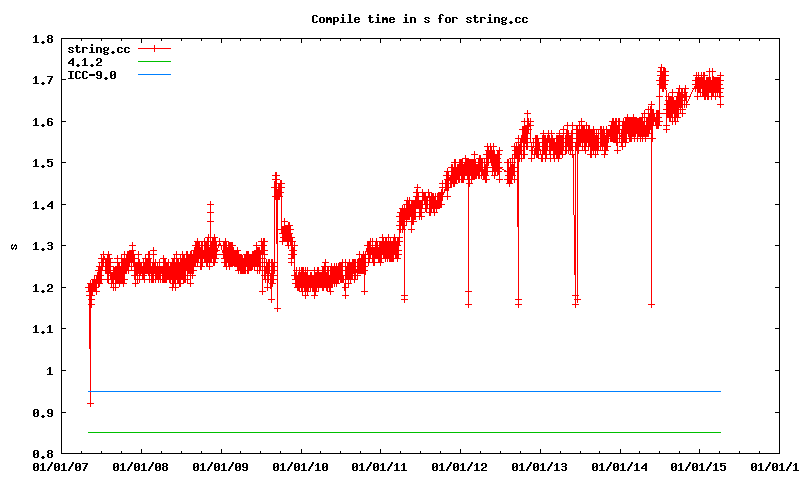The width and height of the screenshot is (800, 480).
Task: Select the 01/01/15 date on x-axis
Action: coord(699,466)
